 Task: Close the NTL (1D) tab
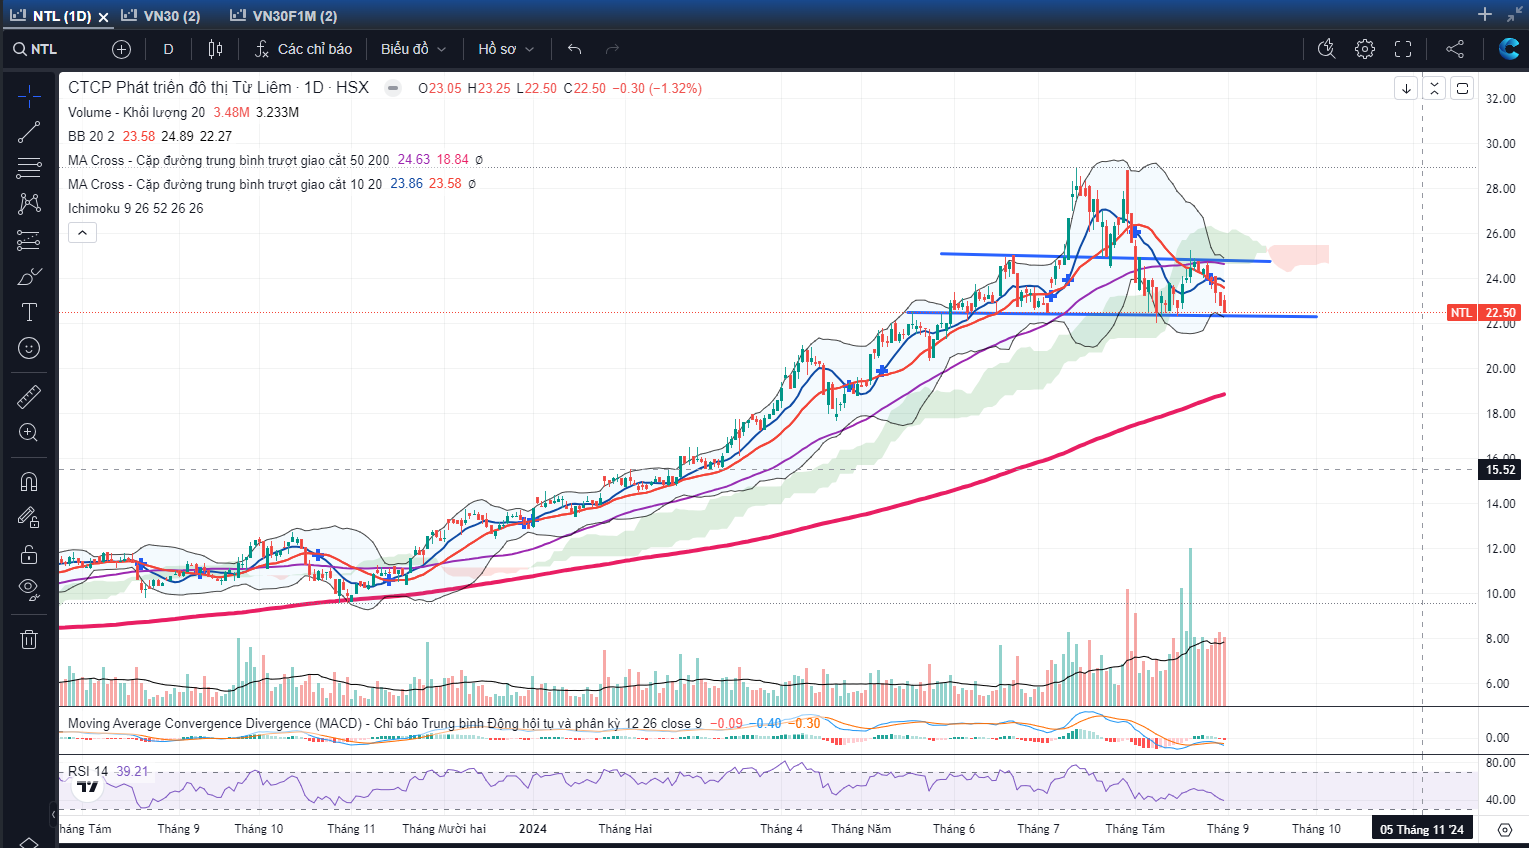pyautogui.click(x=103, y=17)
